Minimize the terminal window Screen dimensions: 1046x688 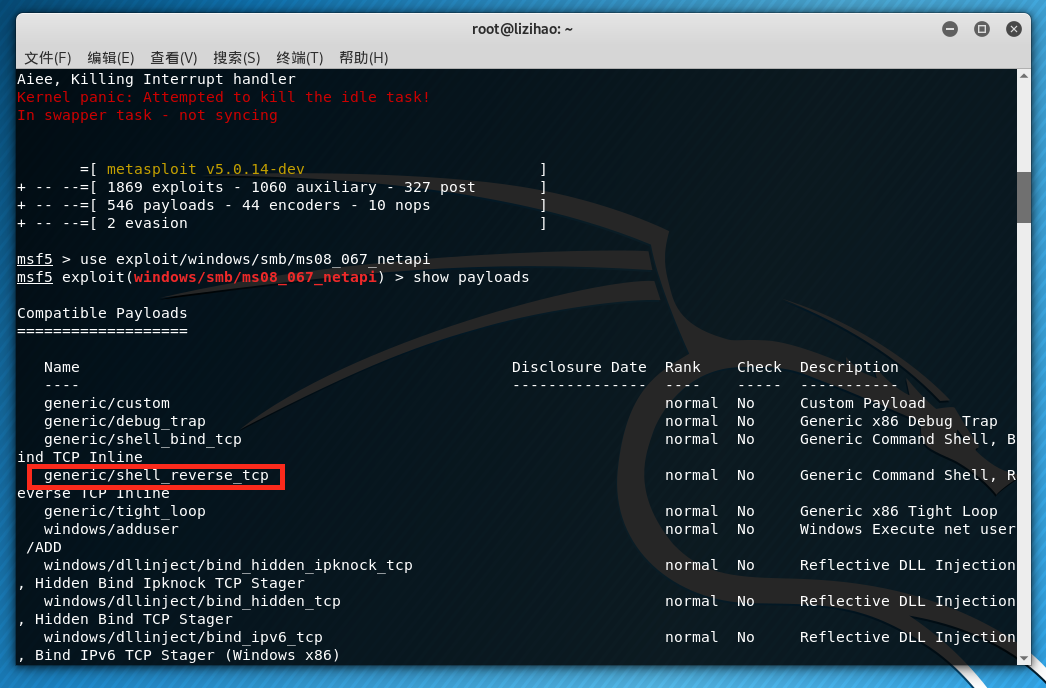click(950, 29)
